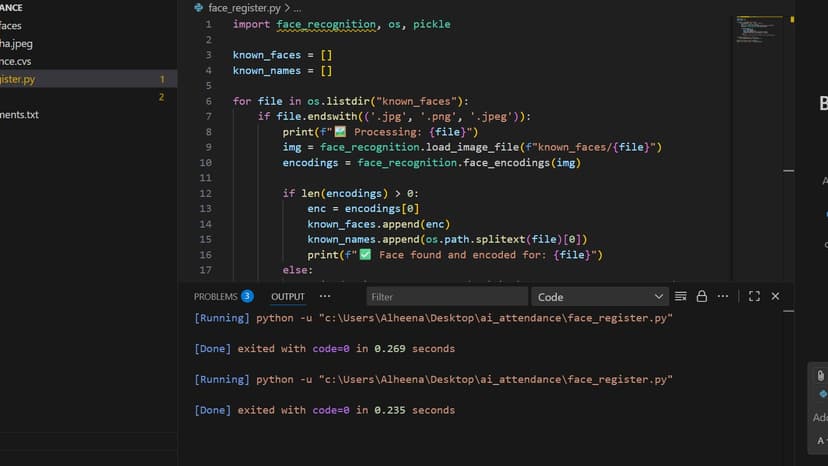Click 'os.listdir' on line 6
Image resolution: width=828 pixels, height=466 pixels.
[338, 101]
